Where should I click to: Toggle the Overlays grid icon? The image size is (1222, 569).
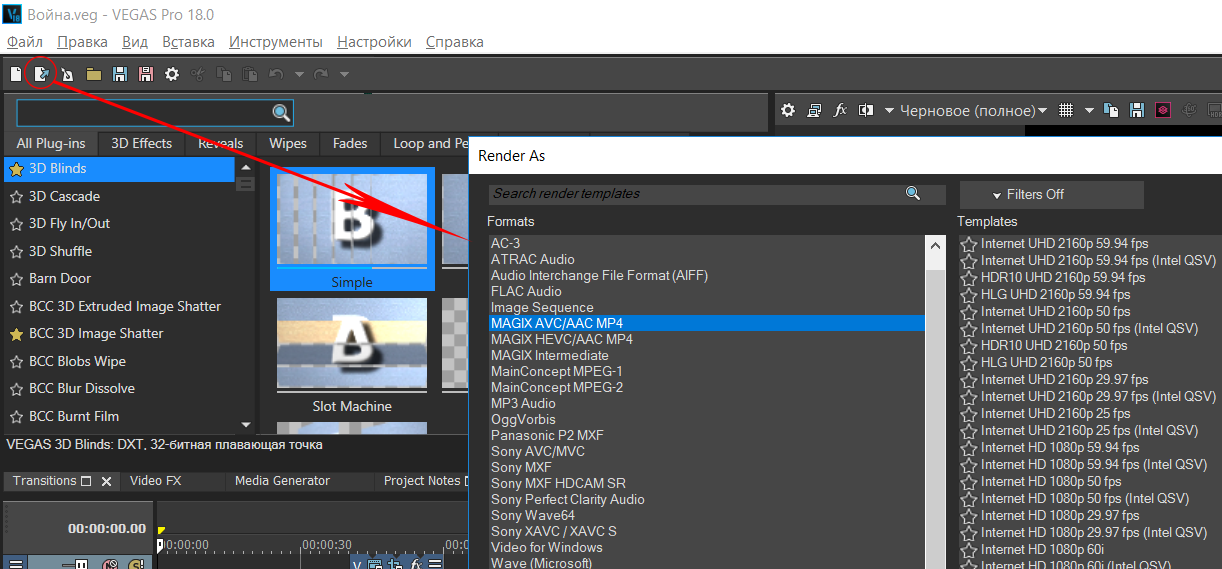point(1066,110)
